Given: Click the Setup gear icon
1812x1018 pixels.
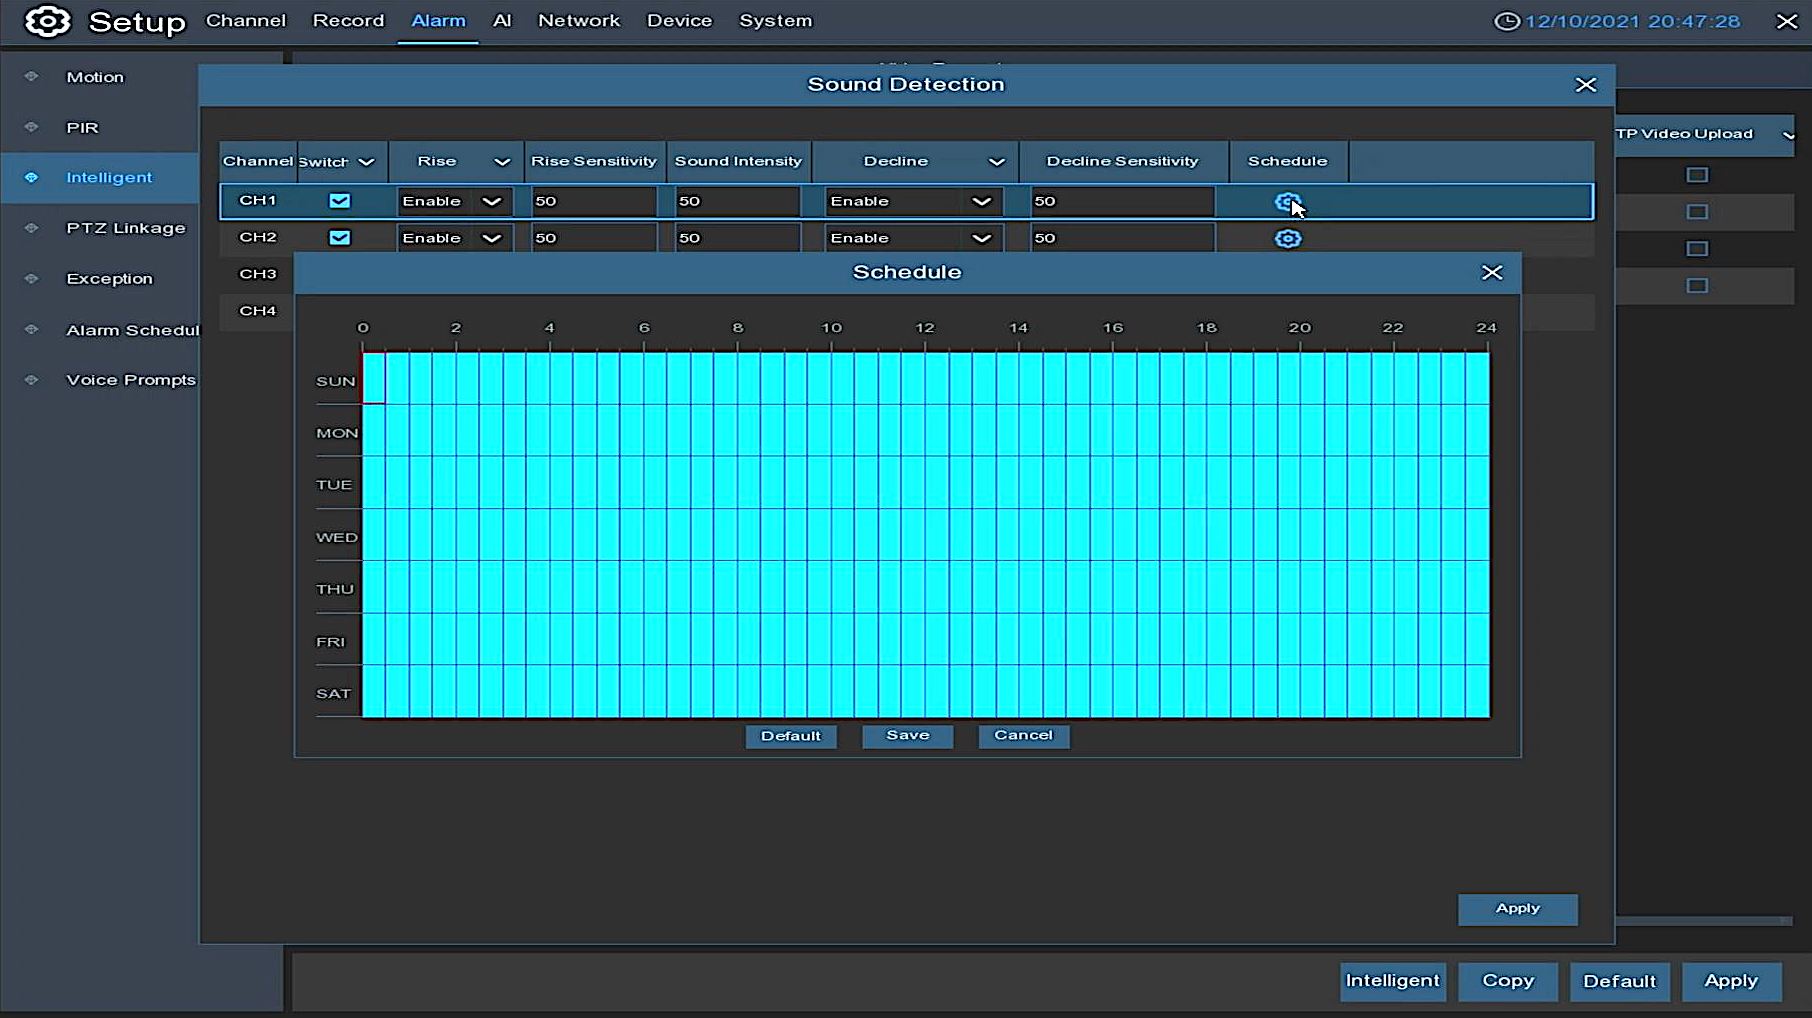Looking at the screenshot, I should pyautogui.click(x=47, y=21).
